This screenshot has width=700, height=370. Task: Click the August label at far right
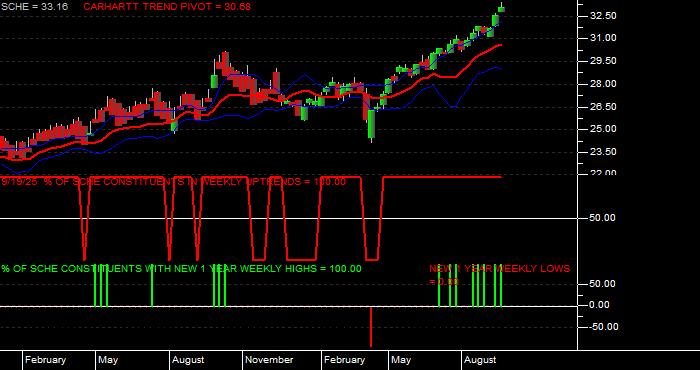point(480,360)
